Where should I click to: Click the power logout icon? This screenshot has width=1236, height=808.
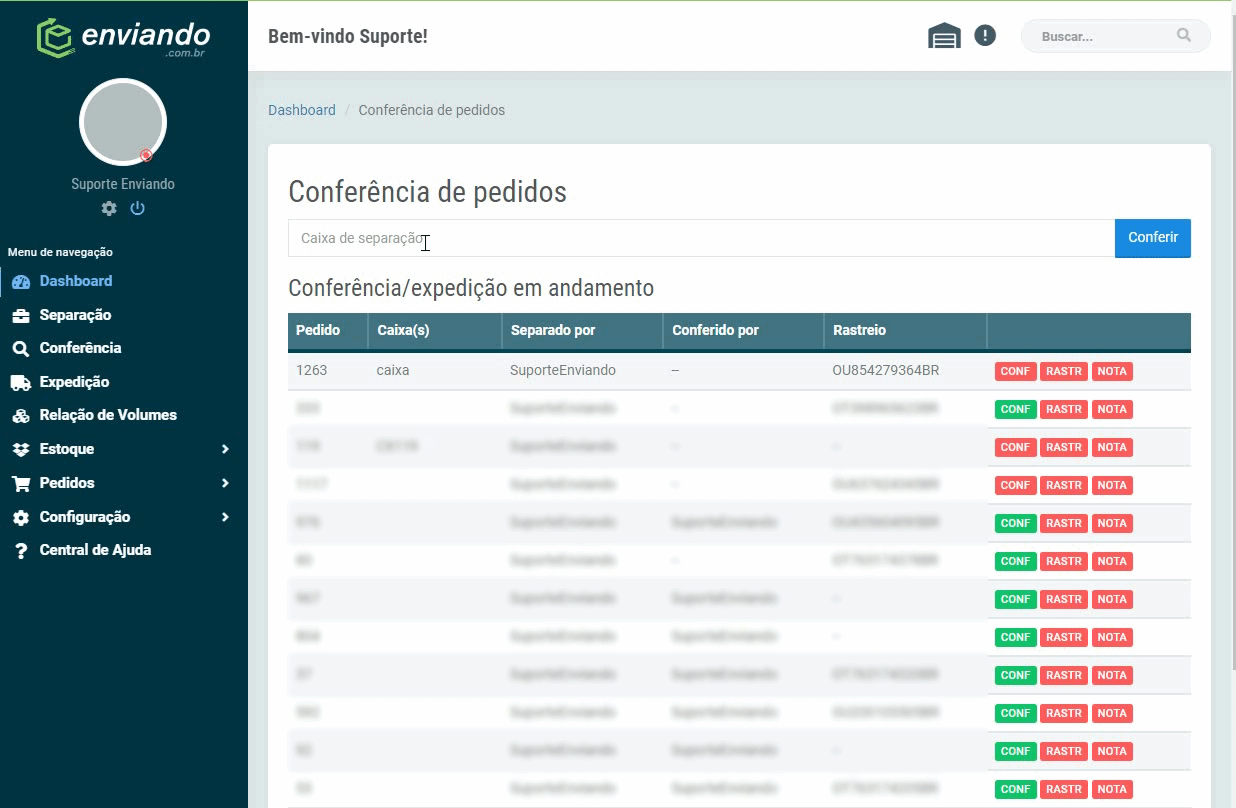(x=138, y=208)
